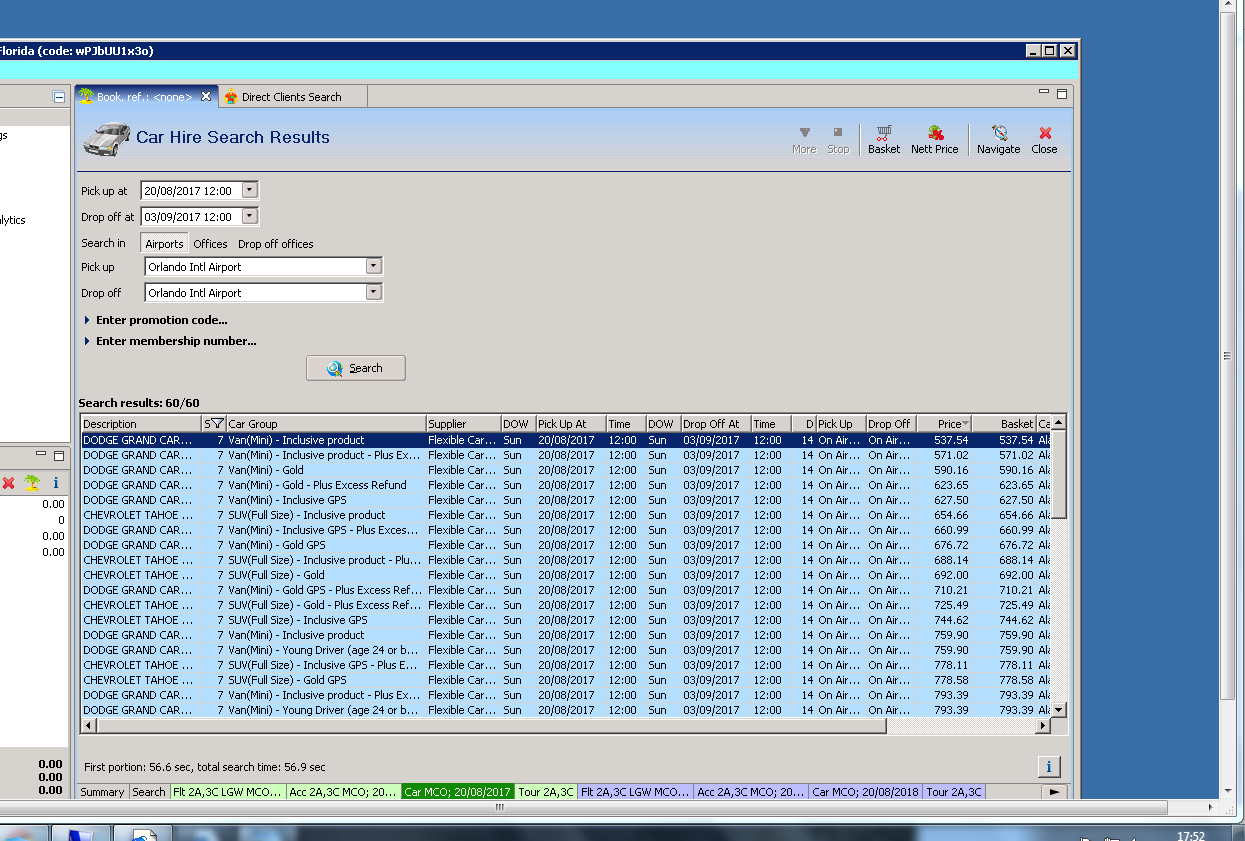Select the Airports search option

pyautogui.click(x=164, y=244)
